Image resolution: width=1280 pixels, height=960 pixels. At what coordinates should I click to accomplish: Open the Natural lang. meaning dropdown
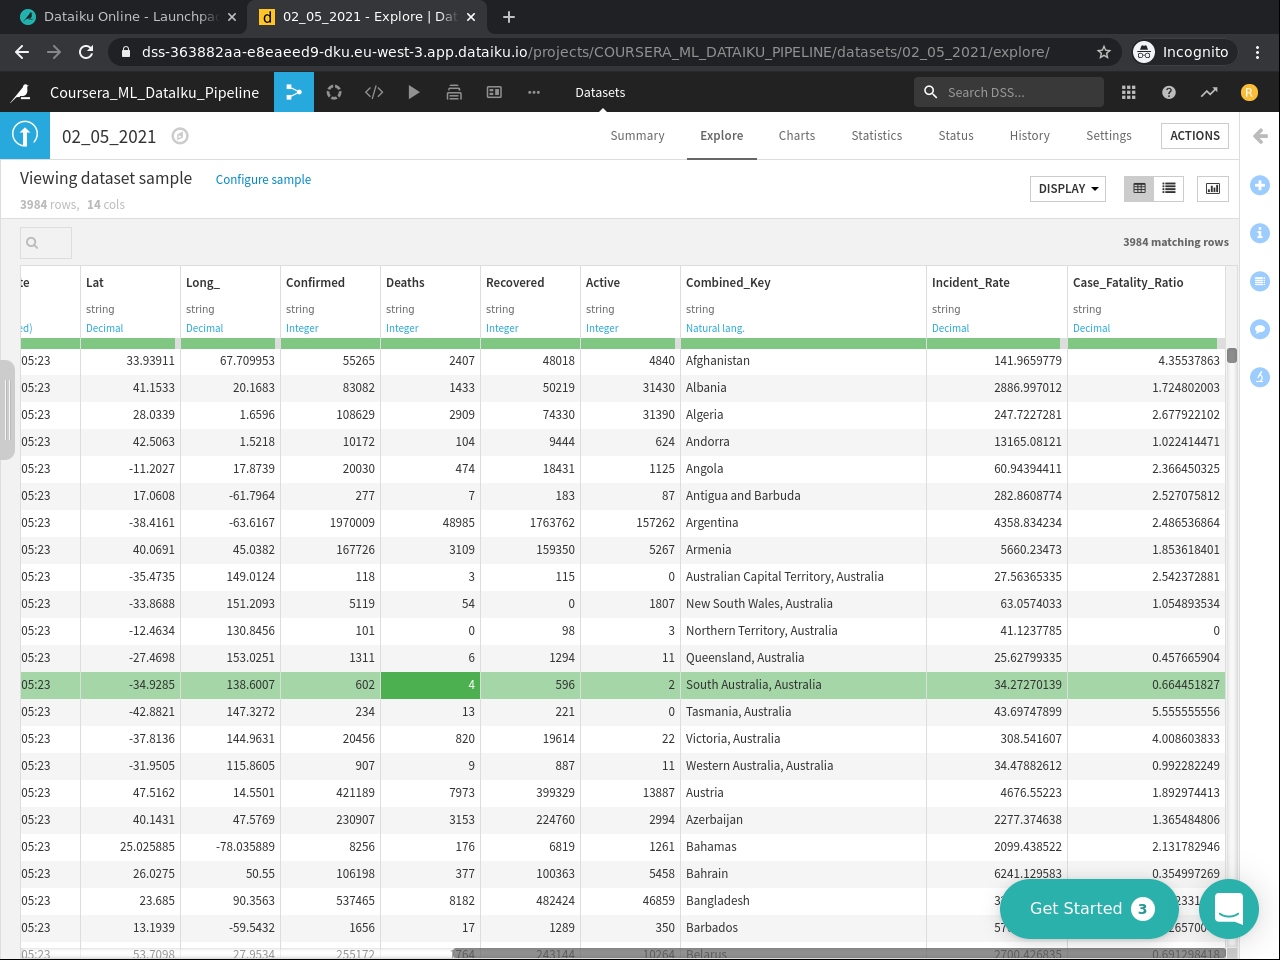click(x=715, y=328)
